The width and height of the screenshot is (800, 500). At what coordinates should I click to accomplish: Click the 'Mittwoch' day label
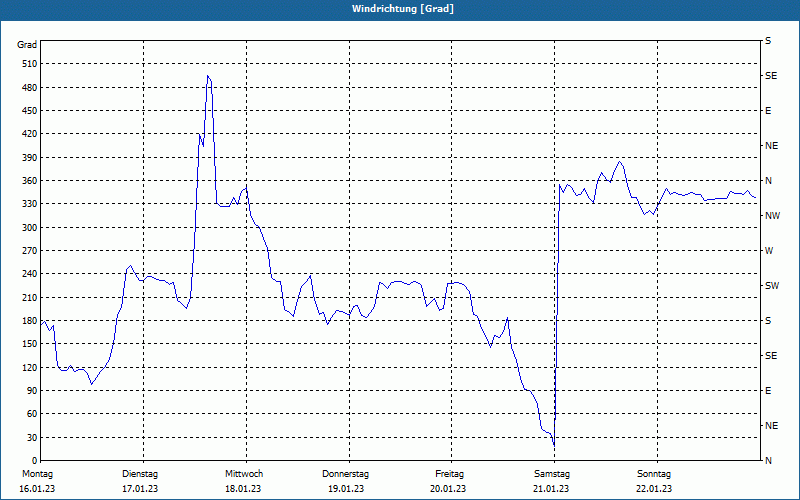coord(244,474)
